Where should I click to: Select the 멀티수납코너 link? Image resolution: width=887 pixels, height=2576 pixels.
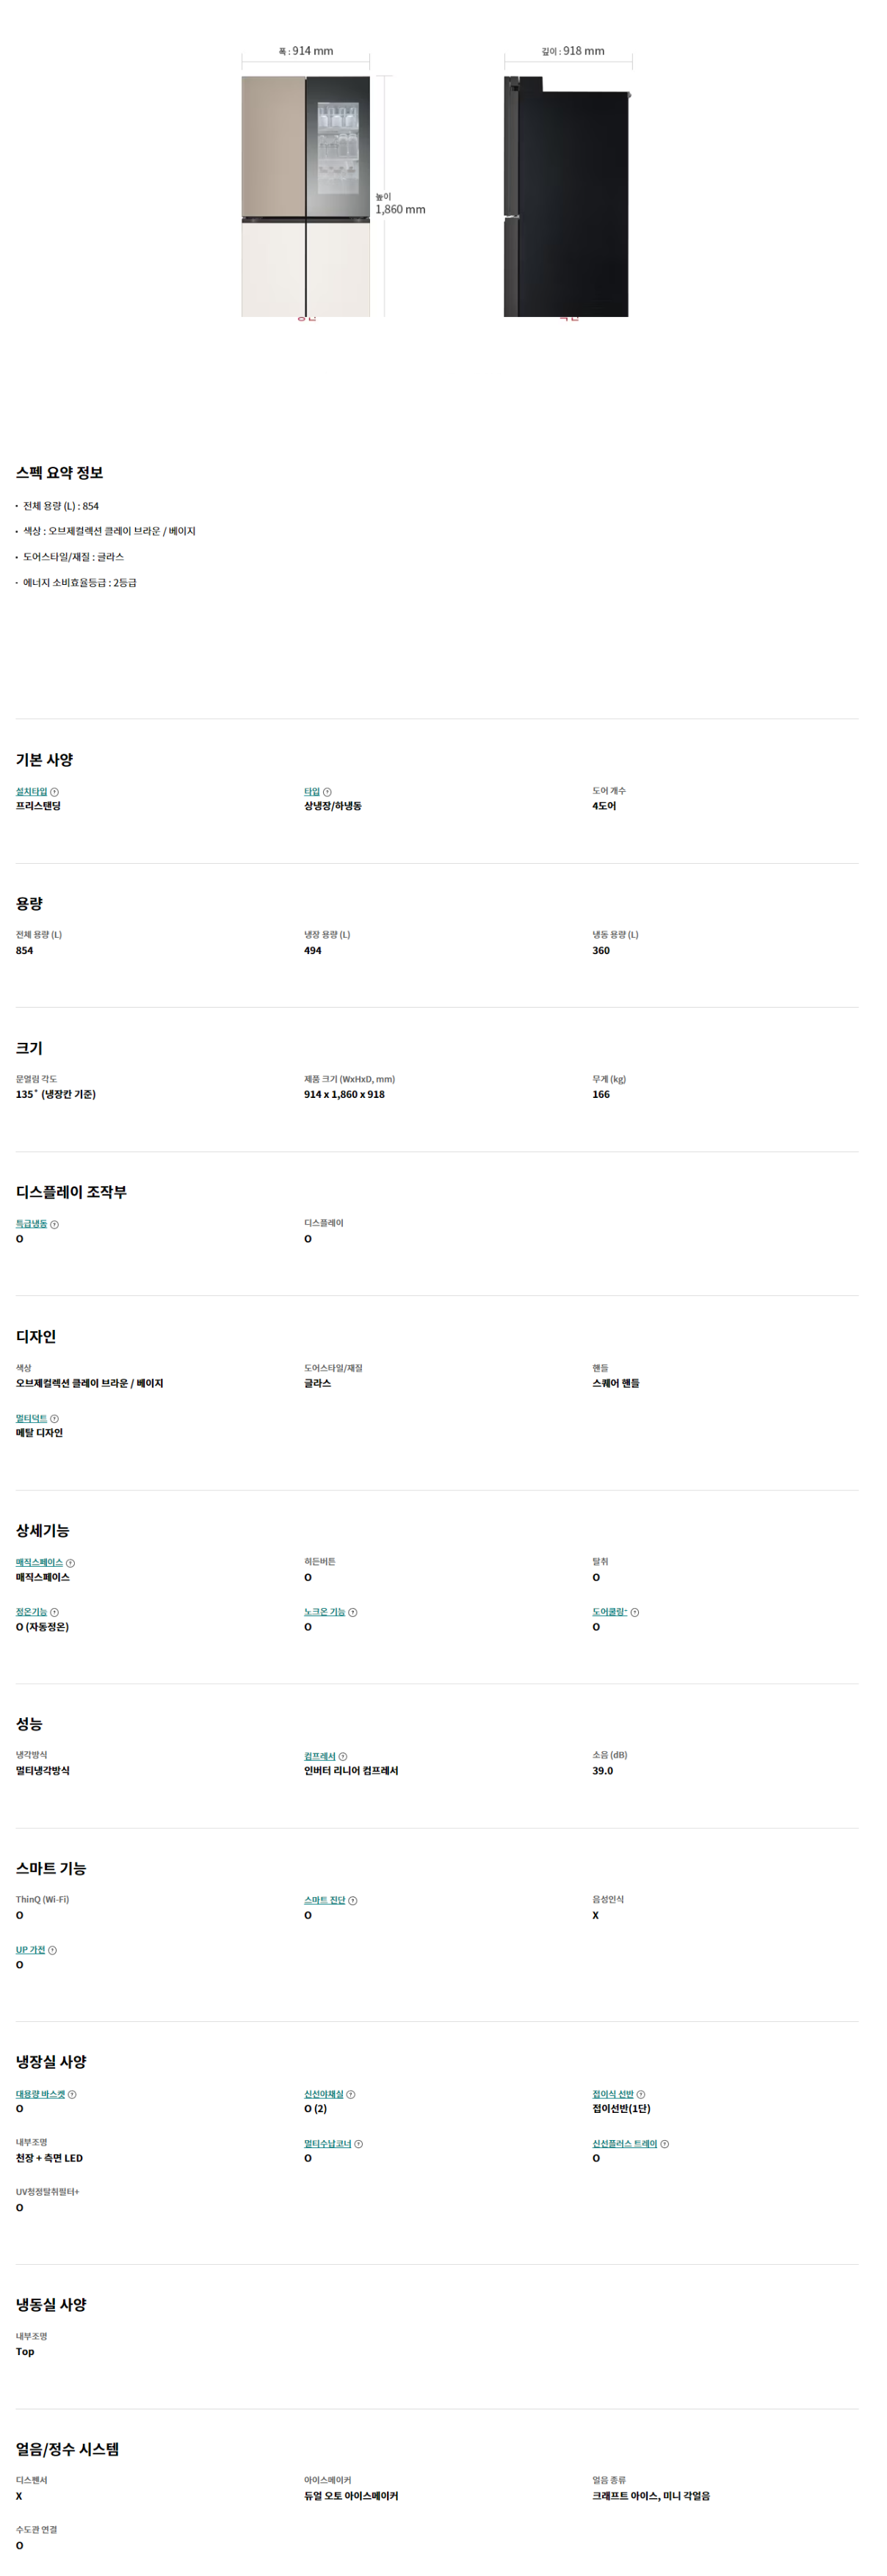tap(327, 2144)
